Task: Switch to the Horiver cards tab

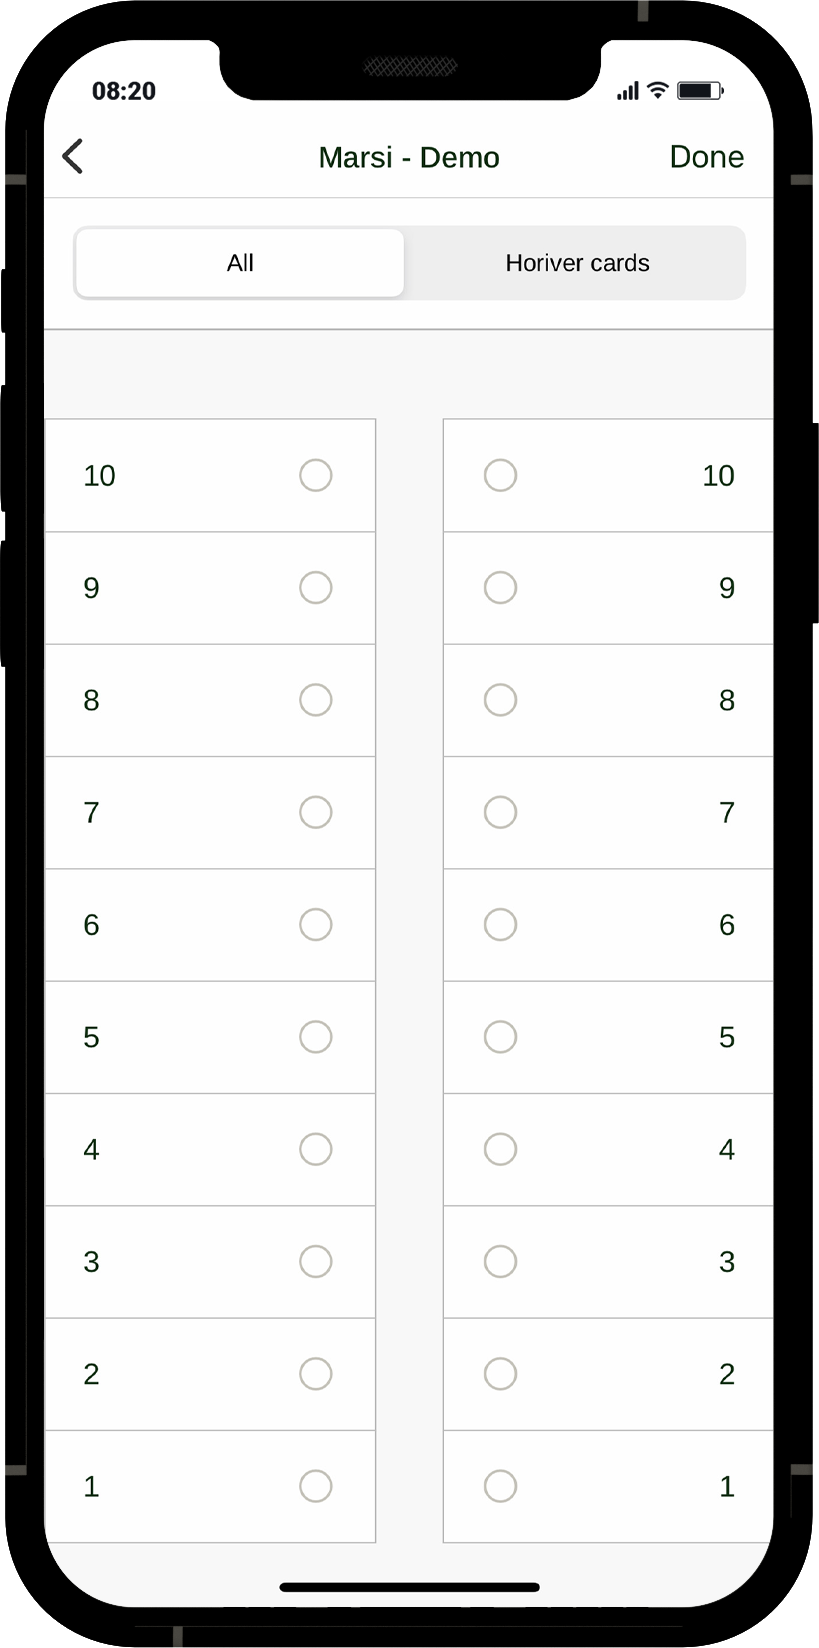Action: [577, 263]
